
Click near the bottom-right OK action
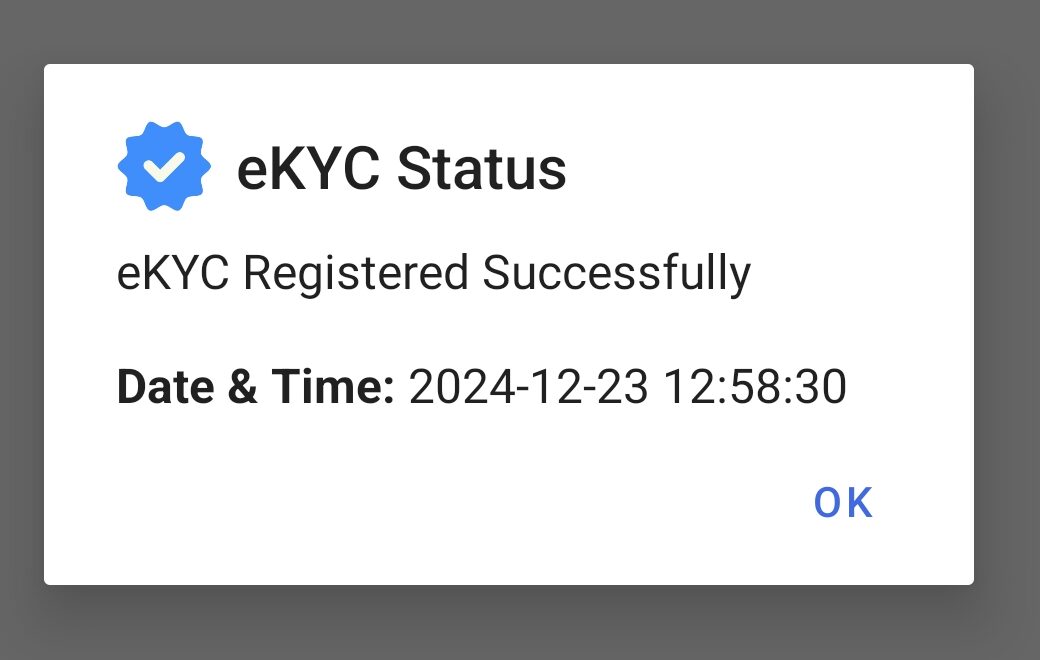click(x=843, y=501)
